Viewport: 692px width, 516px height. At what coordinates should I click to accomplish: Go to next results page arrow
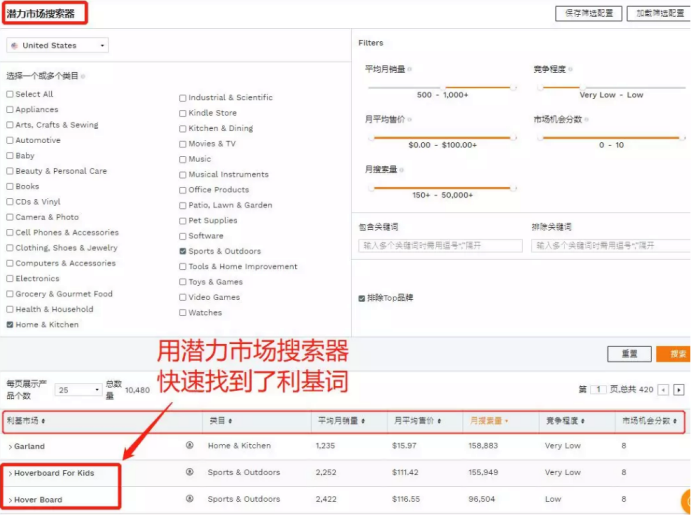pos(679,389)
